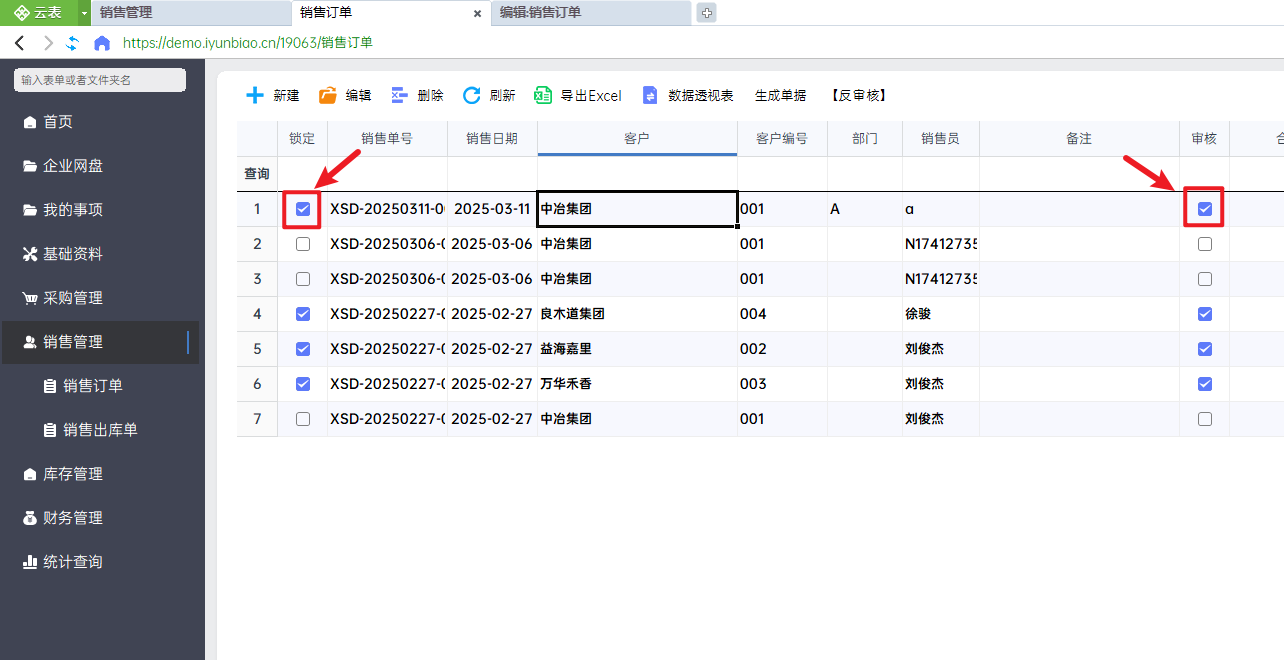Viewport: 1284px width, 660px height.
Task: Click 【反审核】 button
Action: point(859,96)
